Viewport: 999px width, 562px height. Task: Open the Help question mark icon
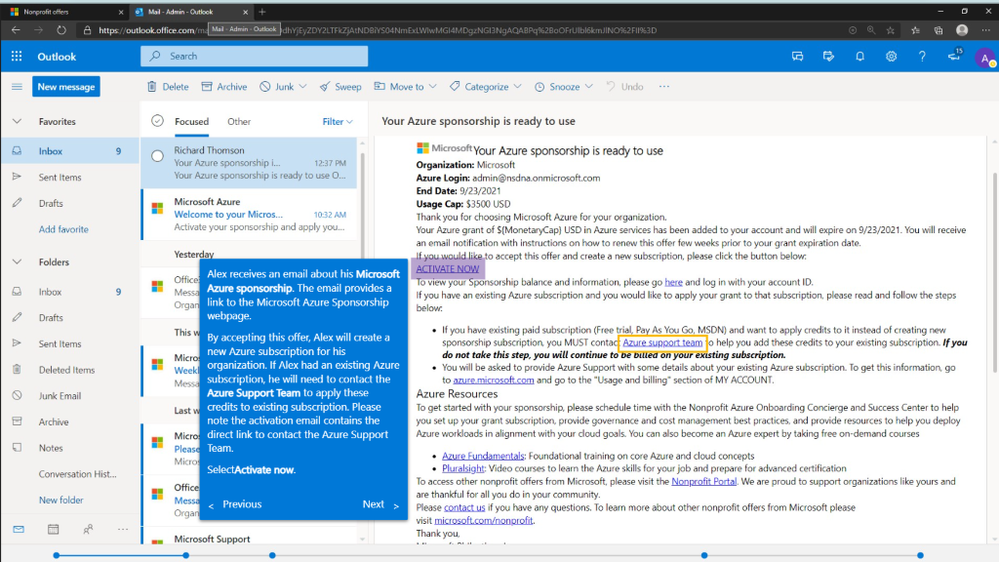(x=922, y=56)
